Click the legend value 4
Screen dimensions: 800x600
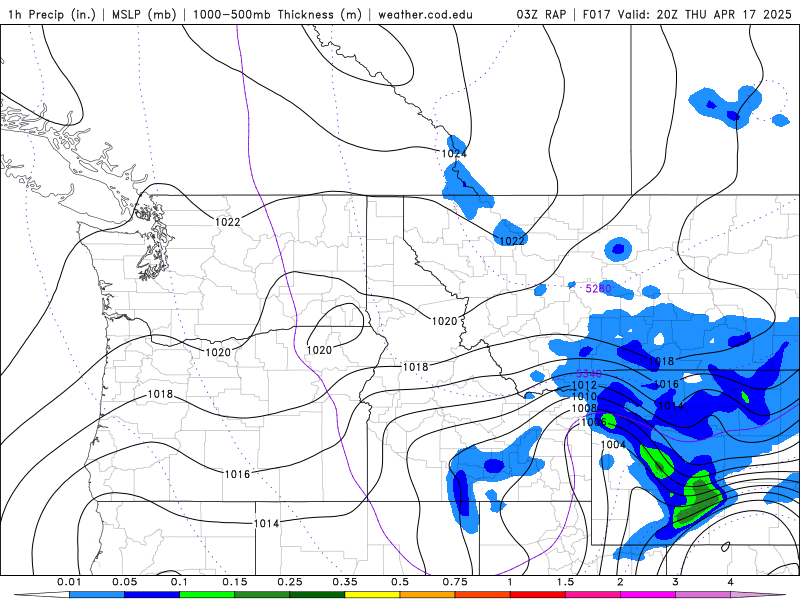(x=731, y=582)
